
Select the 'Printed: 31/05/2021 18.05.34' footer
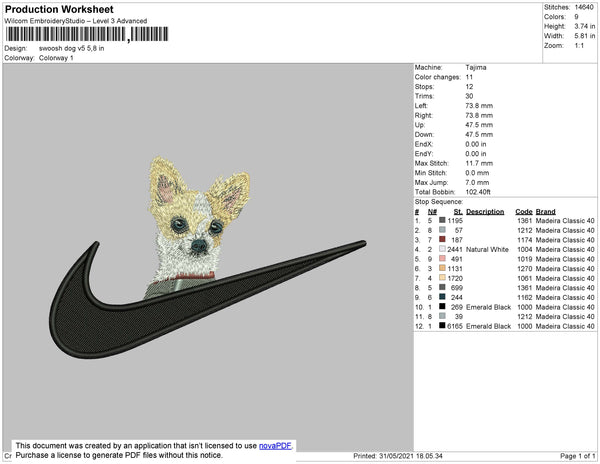point(398,456)
